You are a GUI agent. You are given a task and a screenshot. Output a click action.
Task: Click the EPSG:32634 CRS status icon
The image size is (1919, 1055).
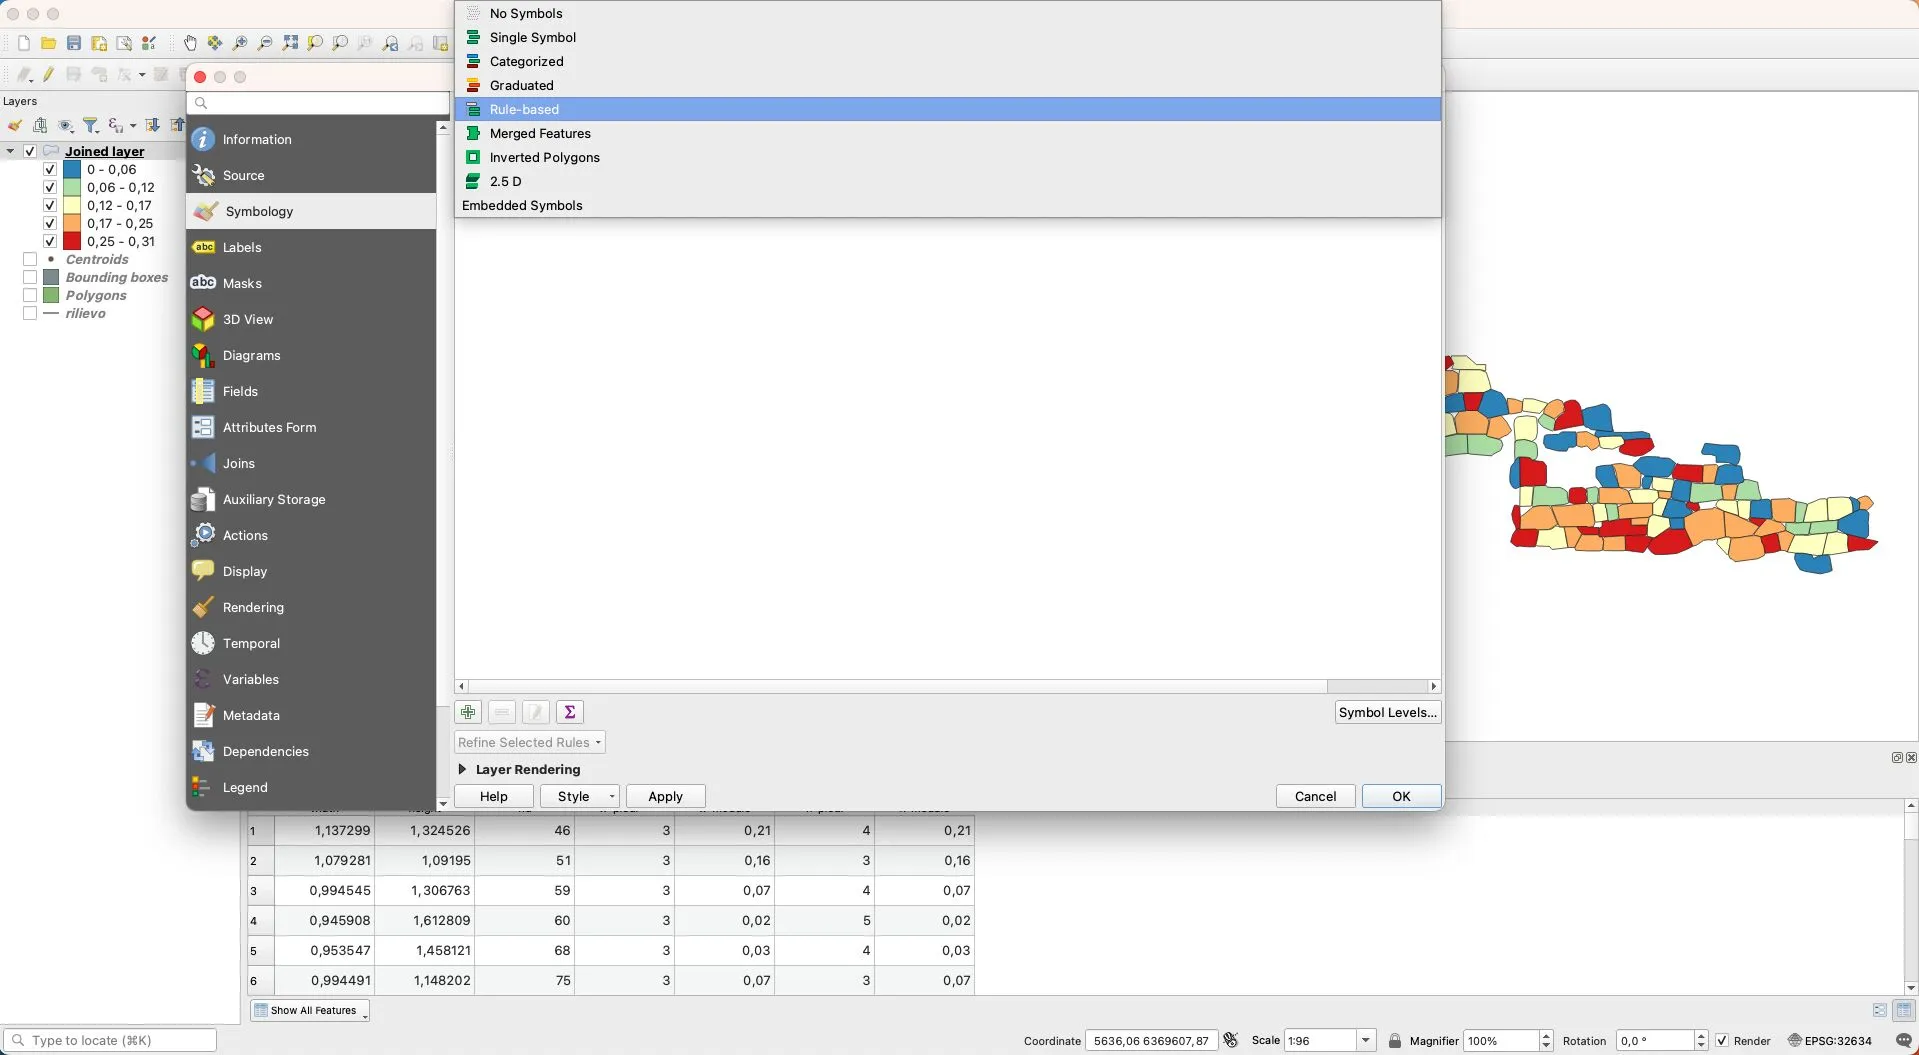(1829, 1040)
